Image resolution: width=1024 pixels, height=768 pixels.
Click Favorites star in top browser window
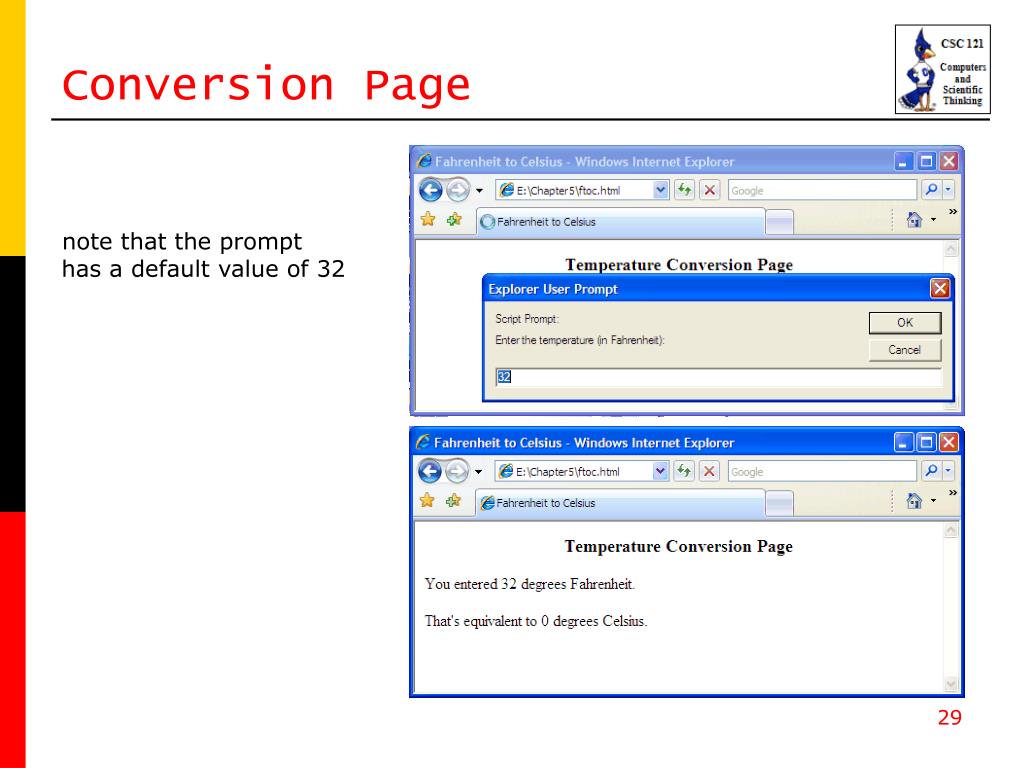[x=428, y=219]
